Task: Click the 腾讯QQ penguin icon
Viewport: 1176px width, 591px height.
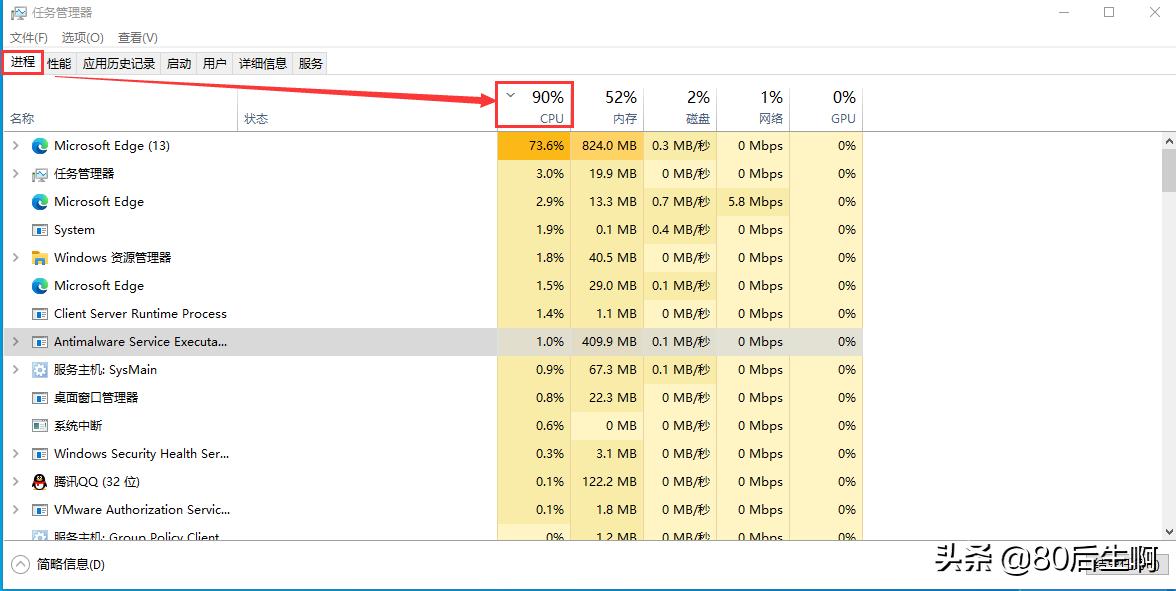Action: (40, 482)
